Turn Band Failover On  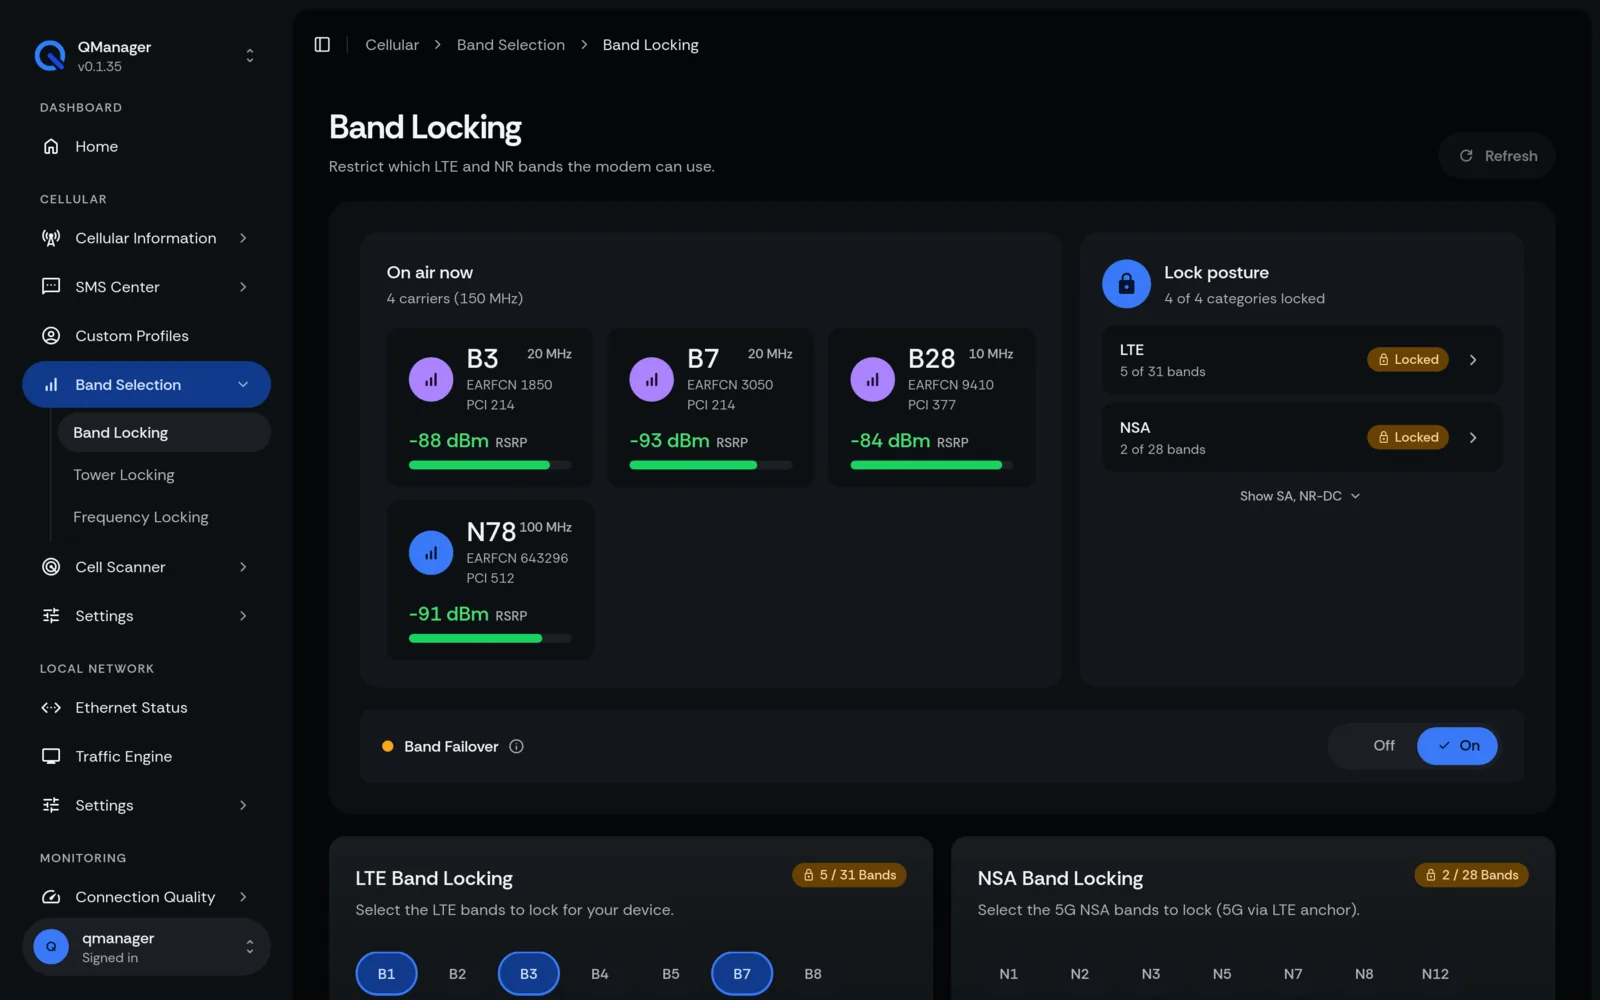[1457, 746]
